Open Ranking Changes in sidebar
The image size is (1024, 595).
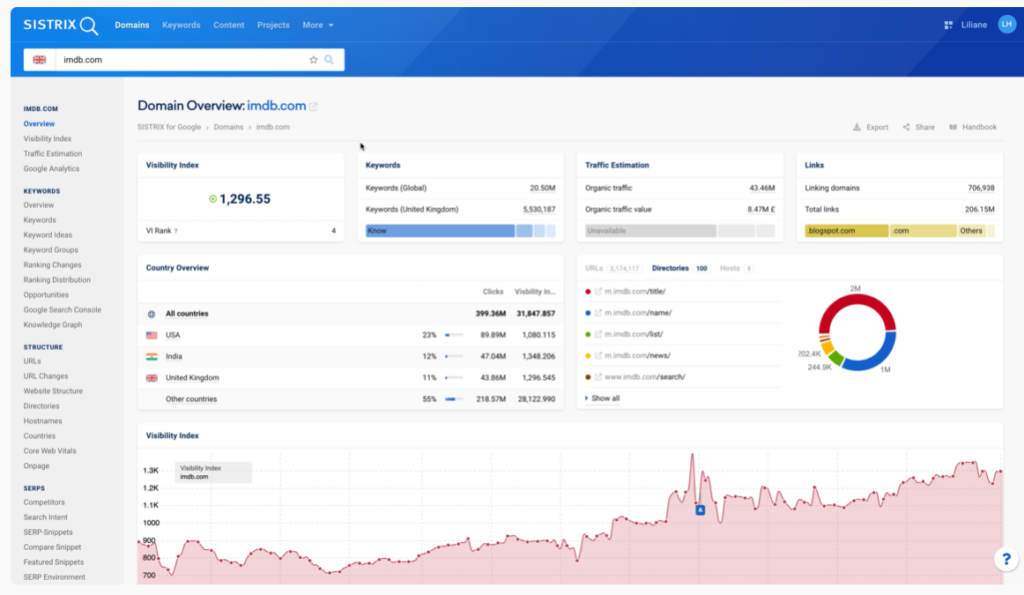pos(52,265)
